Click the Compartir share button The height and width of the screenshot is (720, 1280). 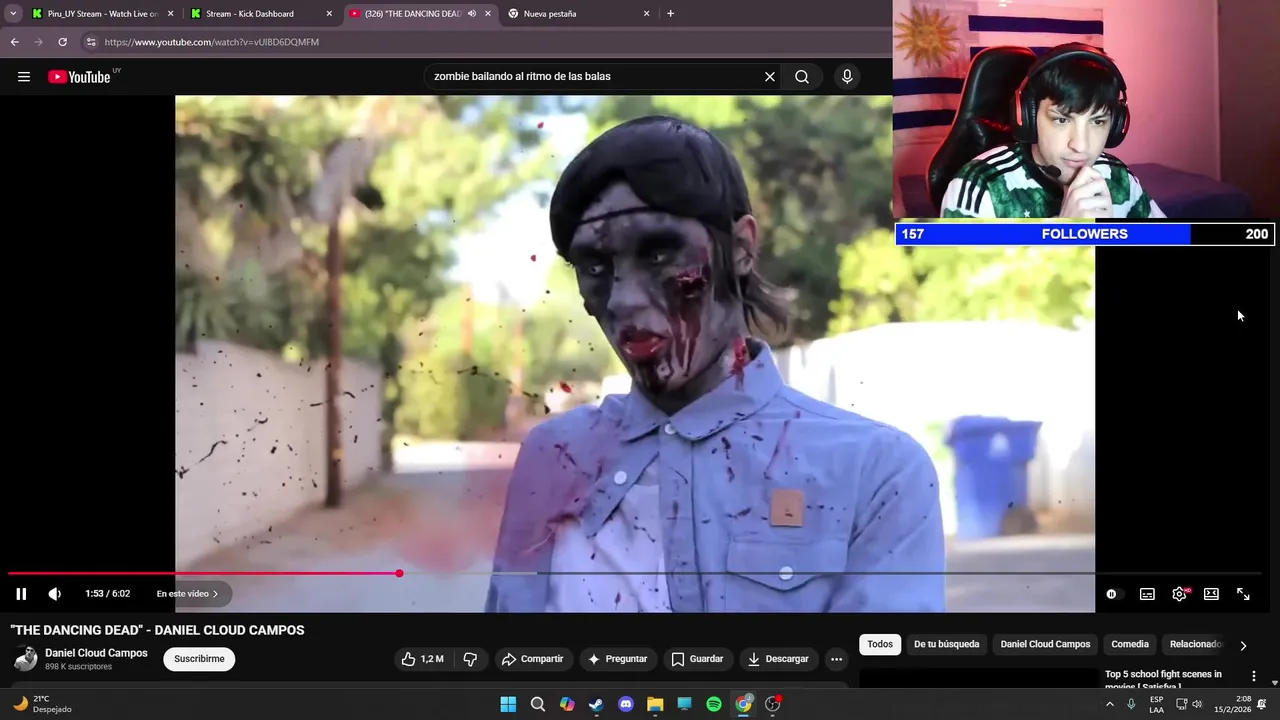point(533,659)
